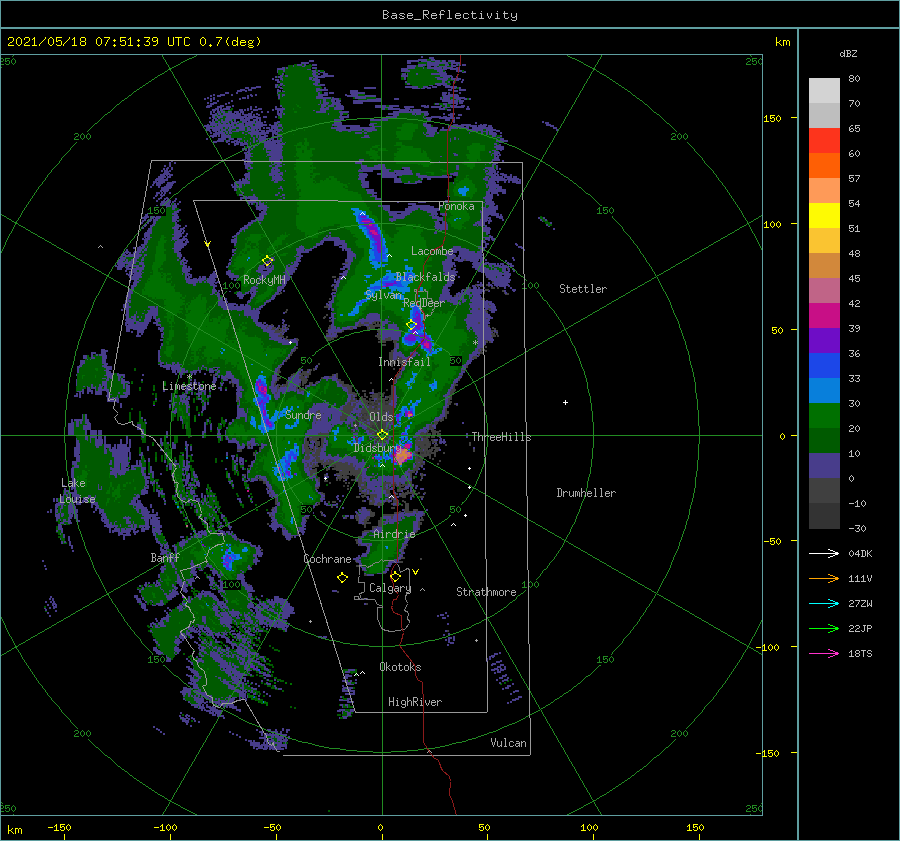Screen dimensions: 900x841
Task: Click the Sundre city label
Action: 303,414
